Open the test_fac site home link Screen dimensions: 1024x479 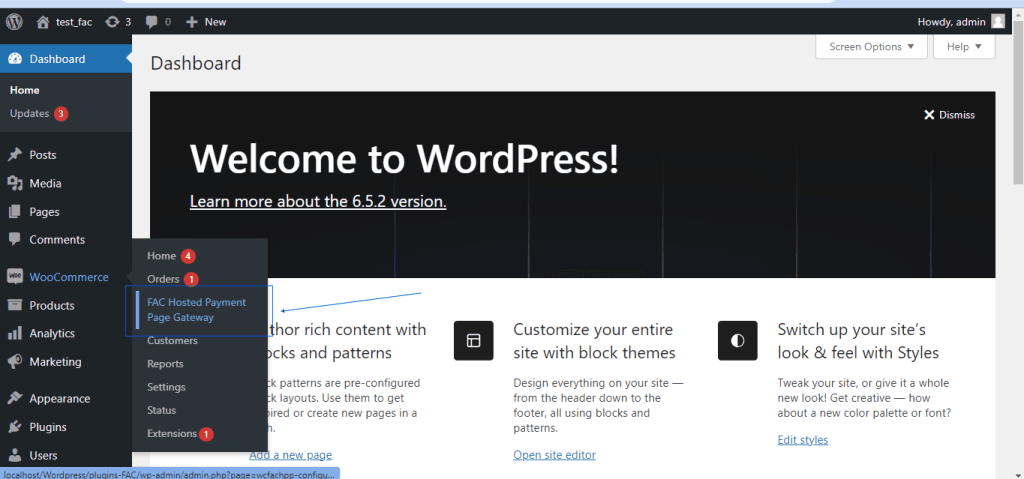(64, 22)
